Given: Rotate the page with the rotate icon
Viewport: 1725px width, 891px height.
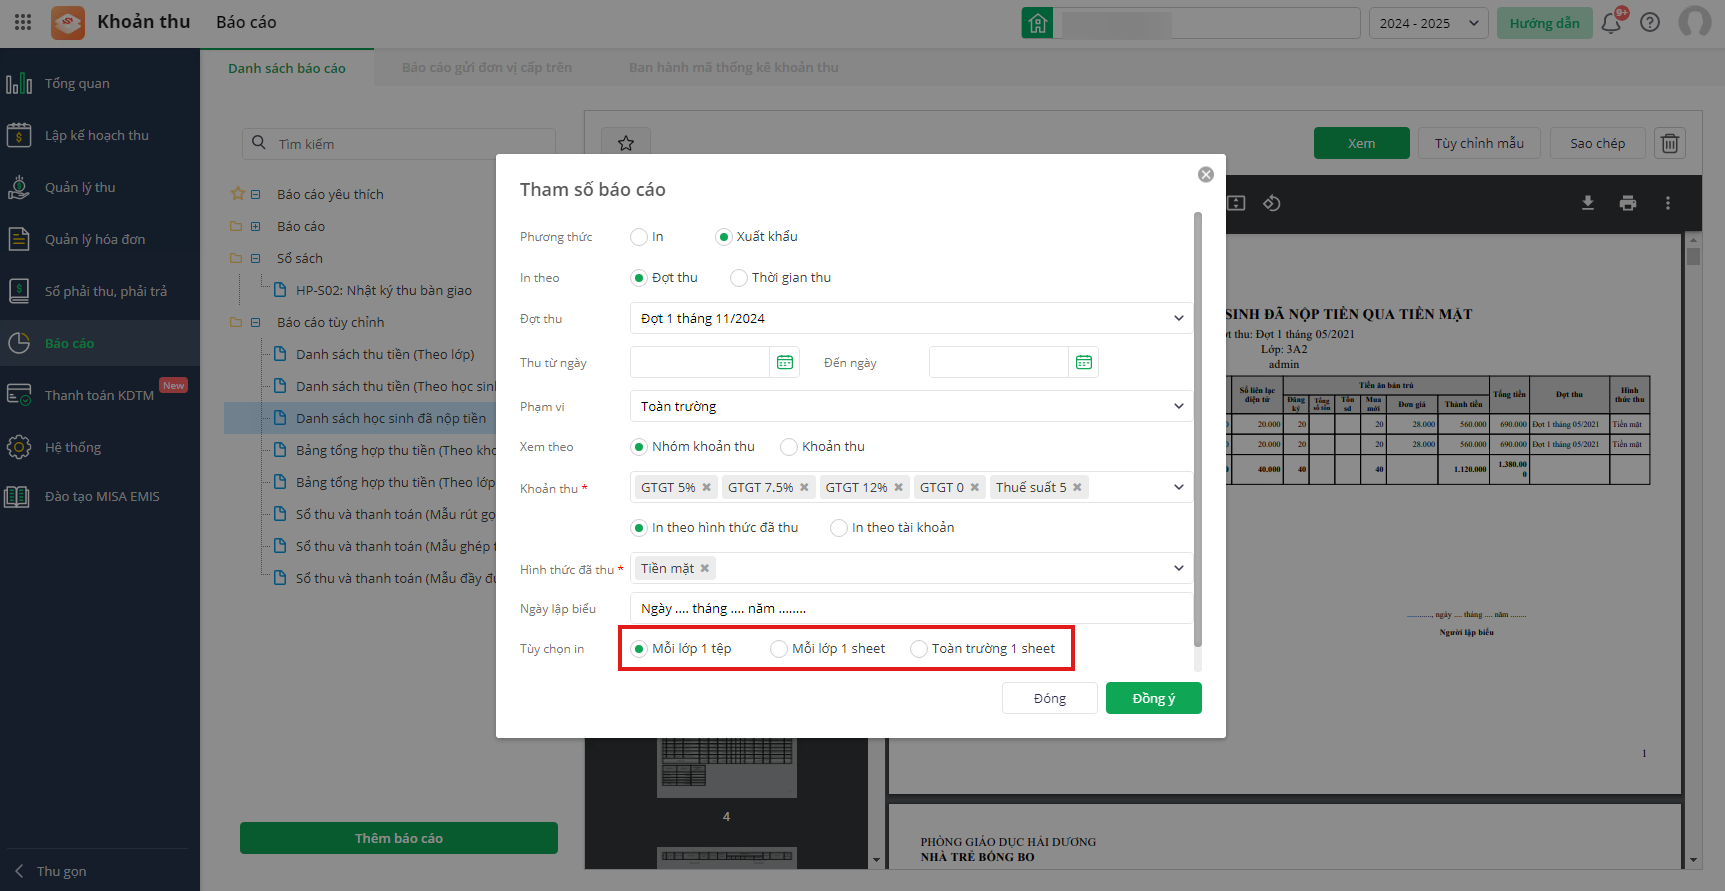Looking at the screenshot, I should [x=1272, y=203].
